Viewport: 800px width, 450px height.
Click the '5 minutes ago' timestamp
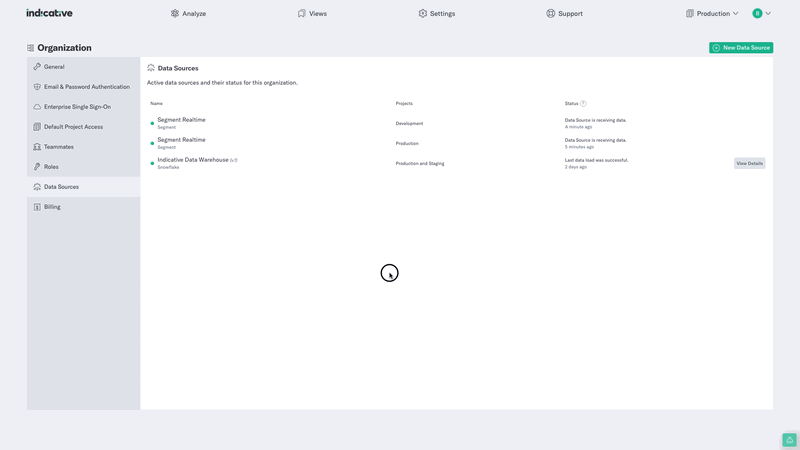pos(579,147)
